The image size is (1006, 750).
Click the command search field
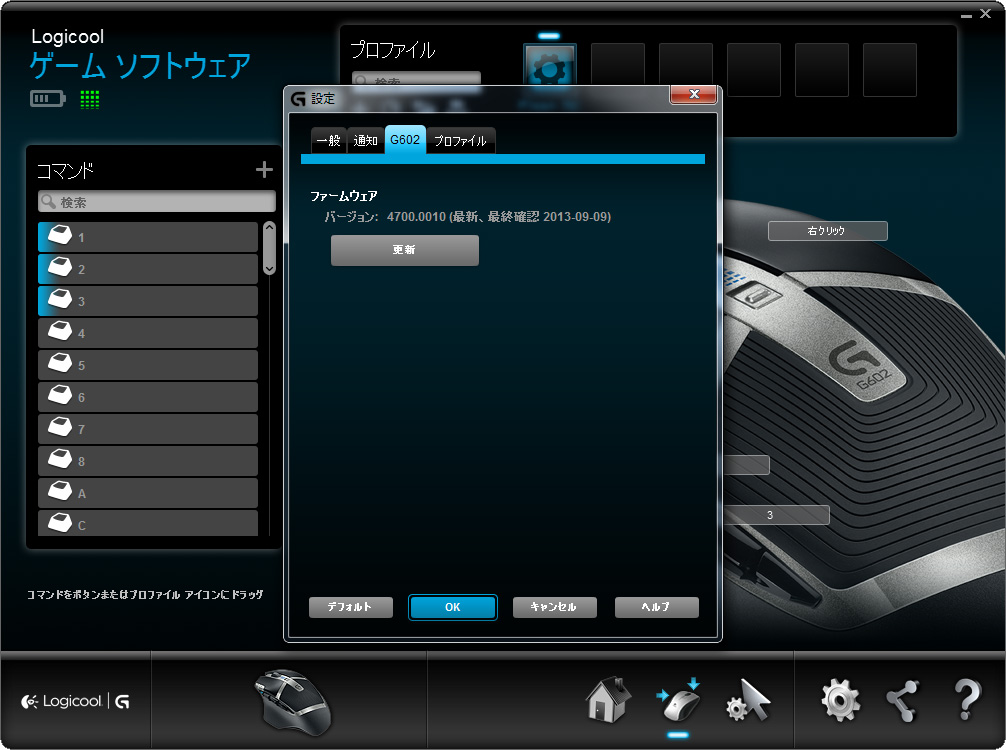click(157, 202)
